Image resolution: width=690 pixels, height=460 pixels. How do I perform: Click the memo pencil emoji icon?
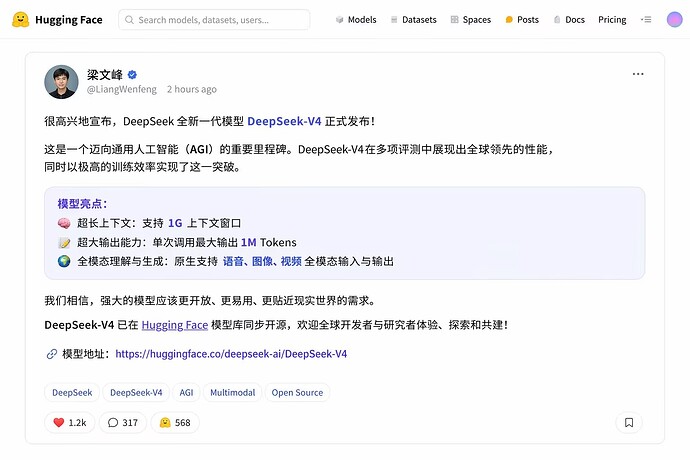coord(64,243)
